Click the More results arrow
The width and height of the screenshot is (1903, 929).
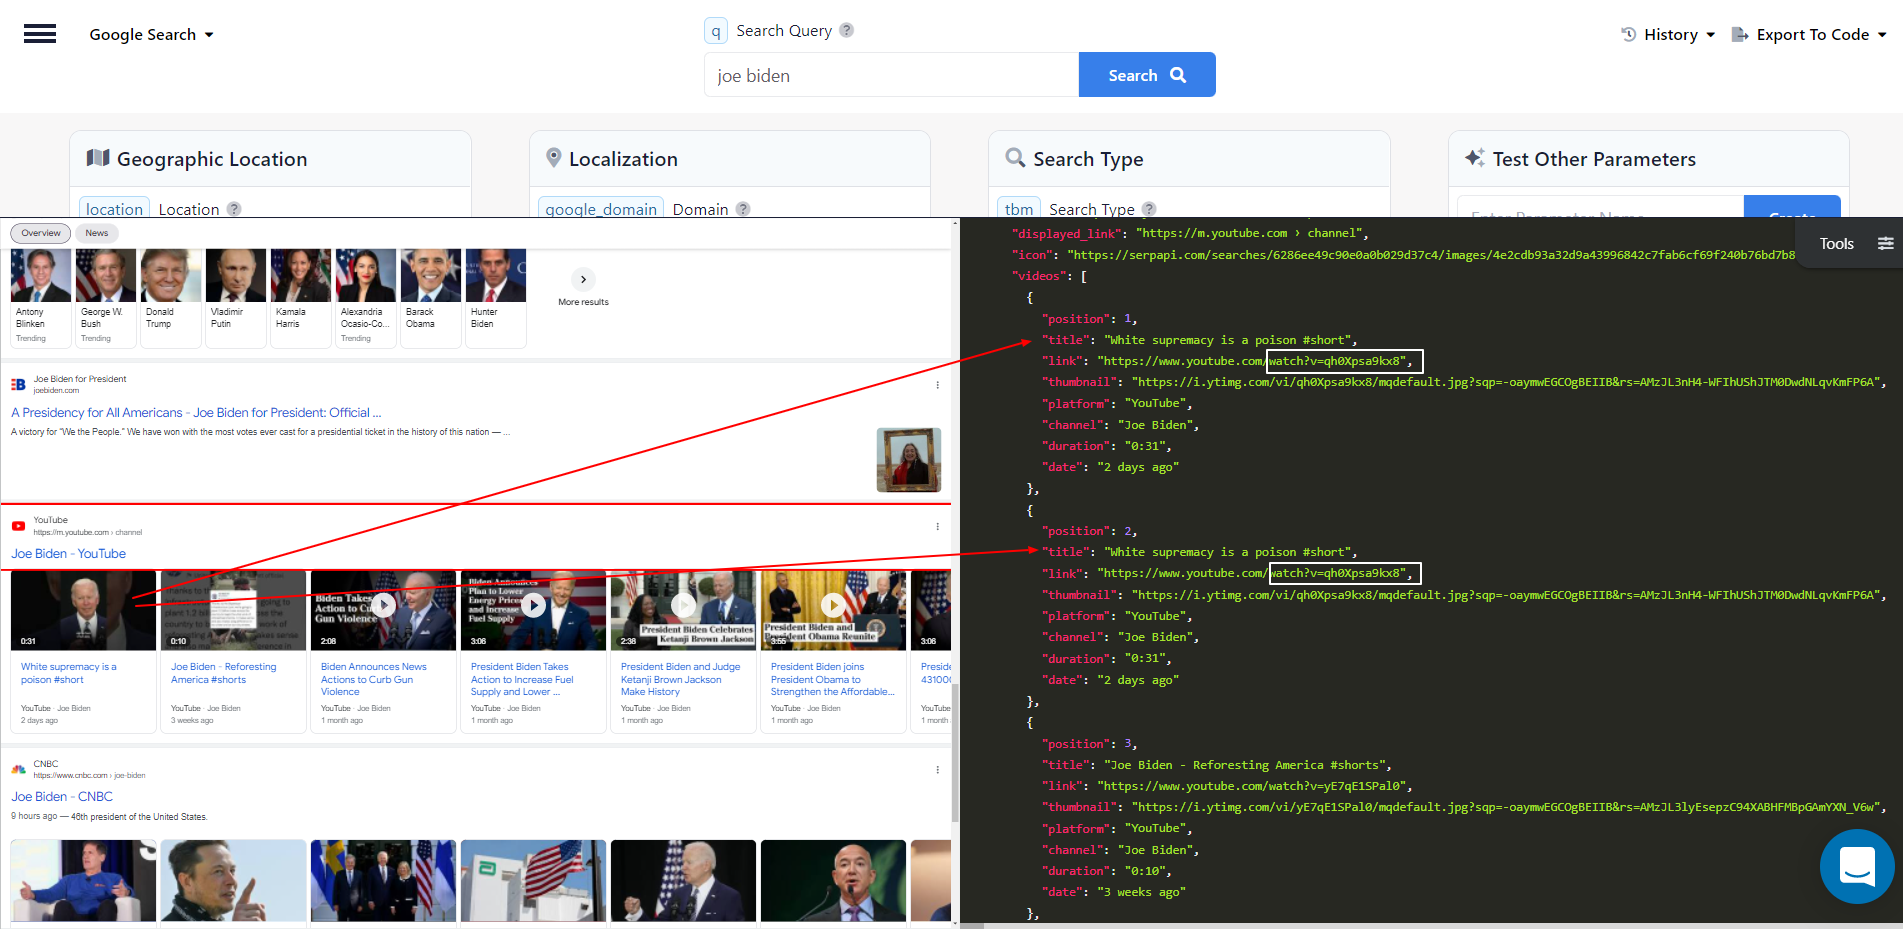tap(583, 280)
